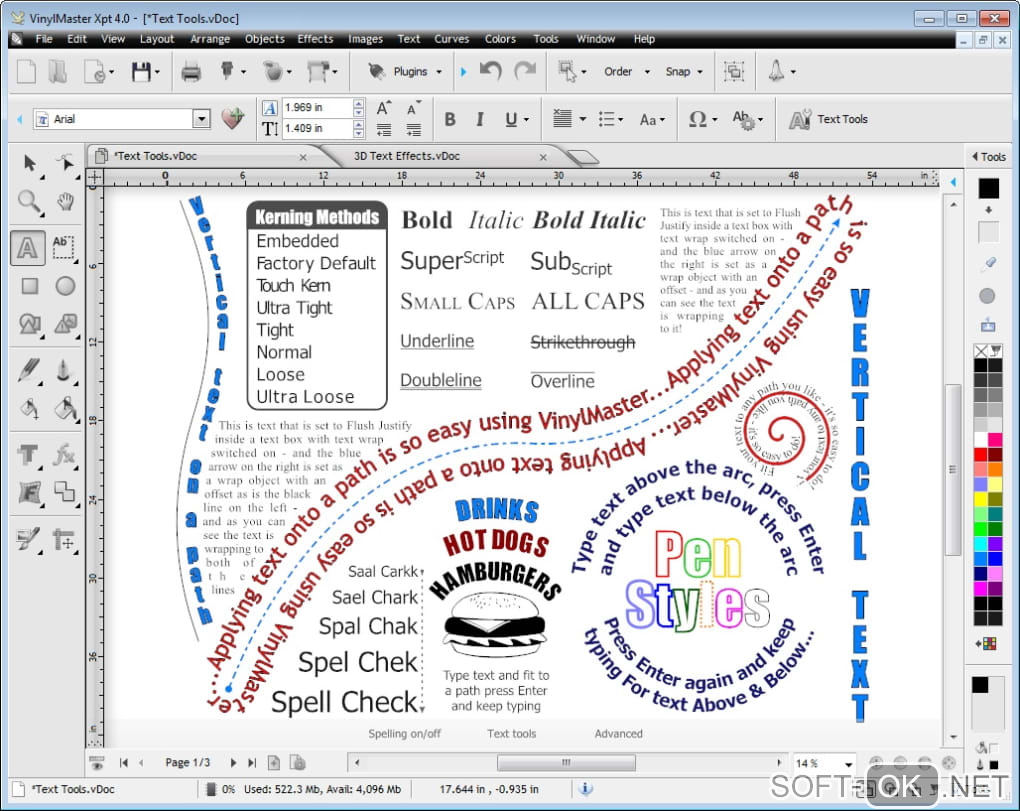Open the Effects menu
This screenshot has height=811, width=1020.
pyautogui.click(x=315, y=39)
